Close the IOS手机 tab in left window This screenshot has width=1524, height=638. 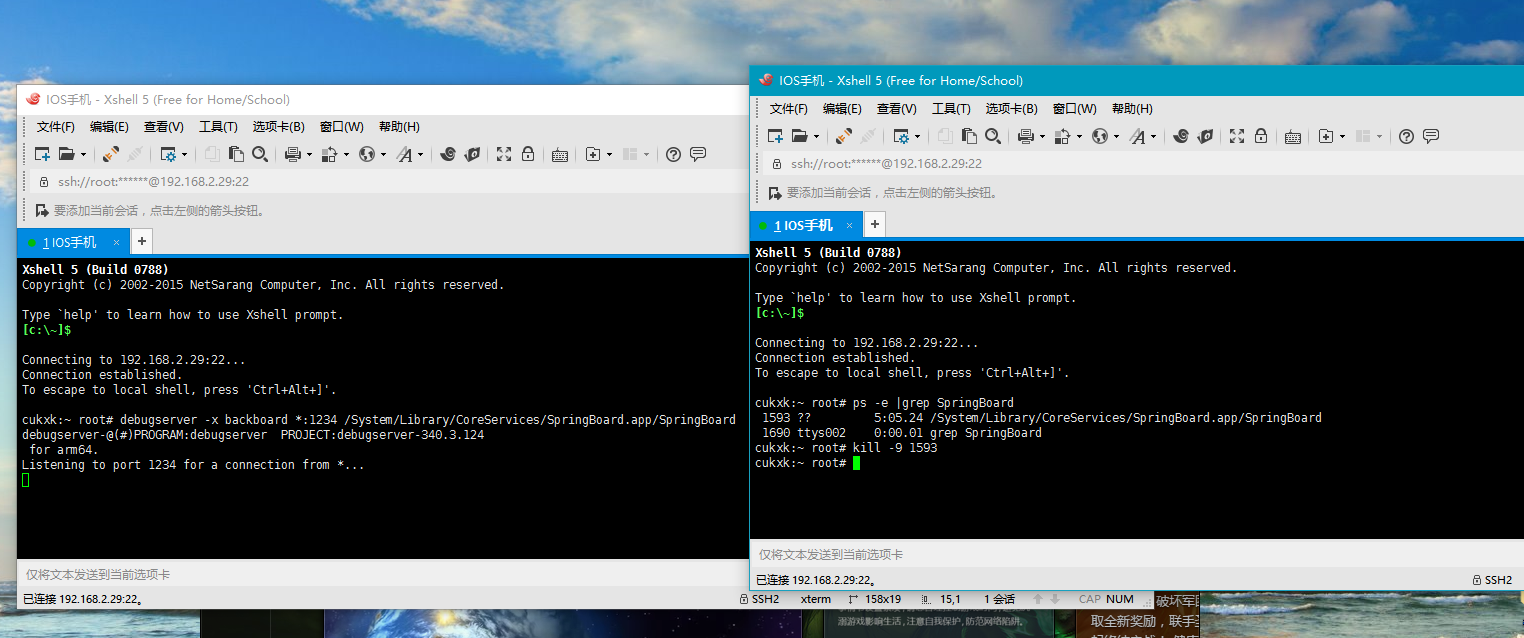point(116,242)
